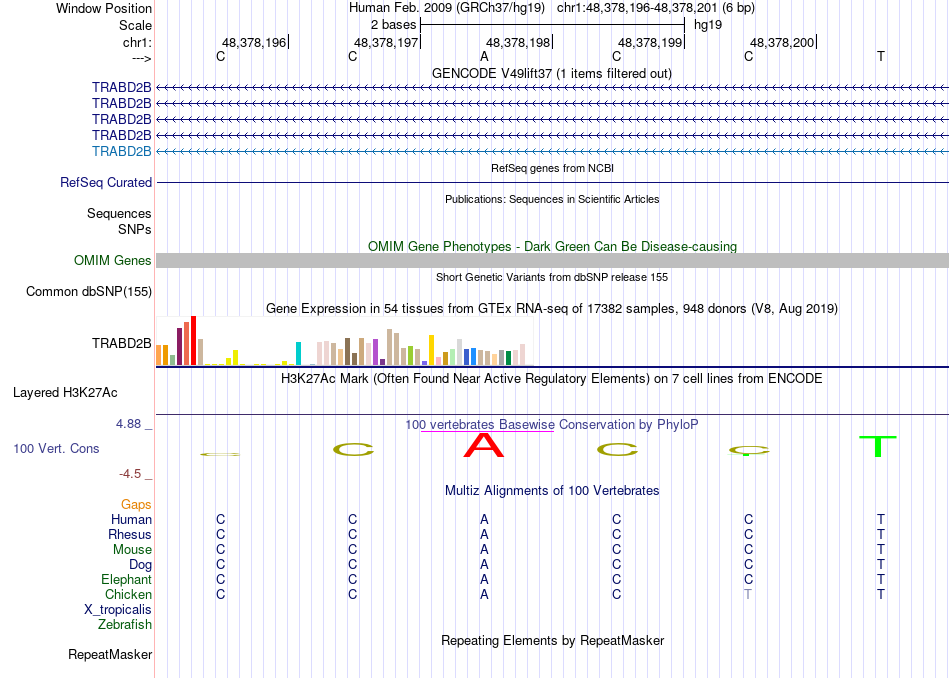Image resolution: width=950 pixels, height=678 pixels.
Task: Click the RepeatMasker side label
Action: click(x=110, y=654)
